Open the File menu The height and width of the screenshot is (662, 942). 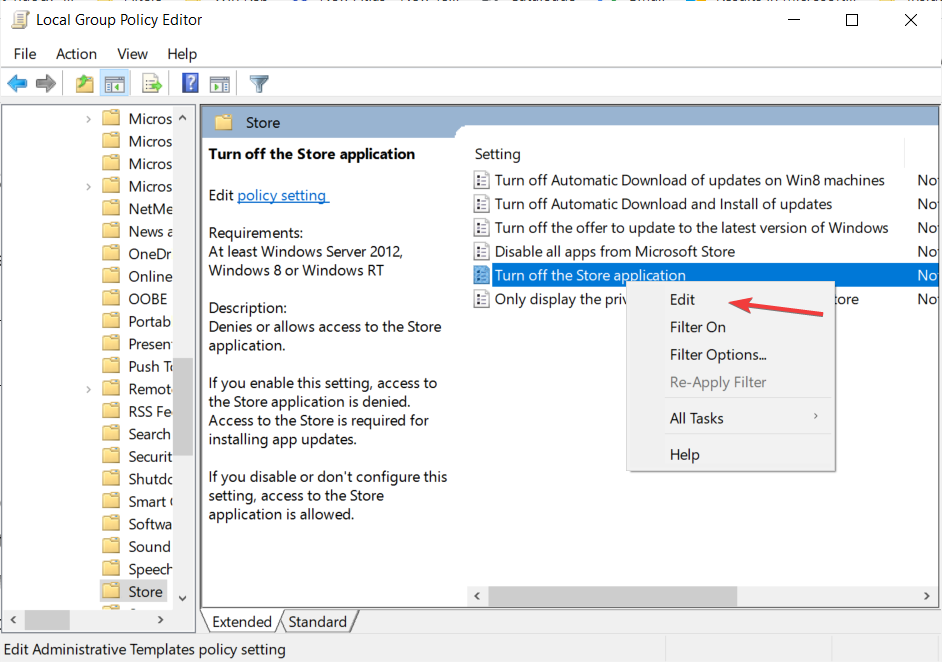point(25,54)
